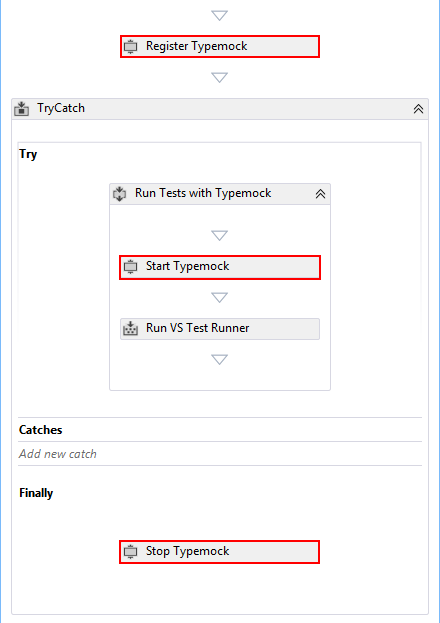Viewport: 440px width, 623px height.
Task: Click the Run VS Test Runner icon
Action: tap(130, 329)
